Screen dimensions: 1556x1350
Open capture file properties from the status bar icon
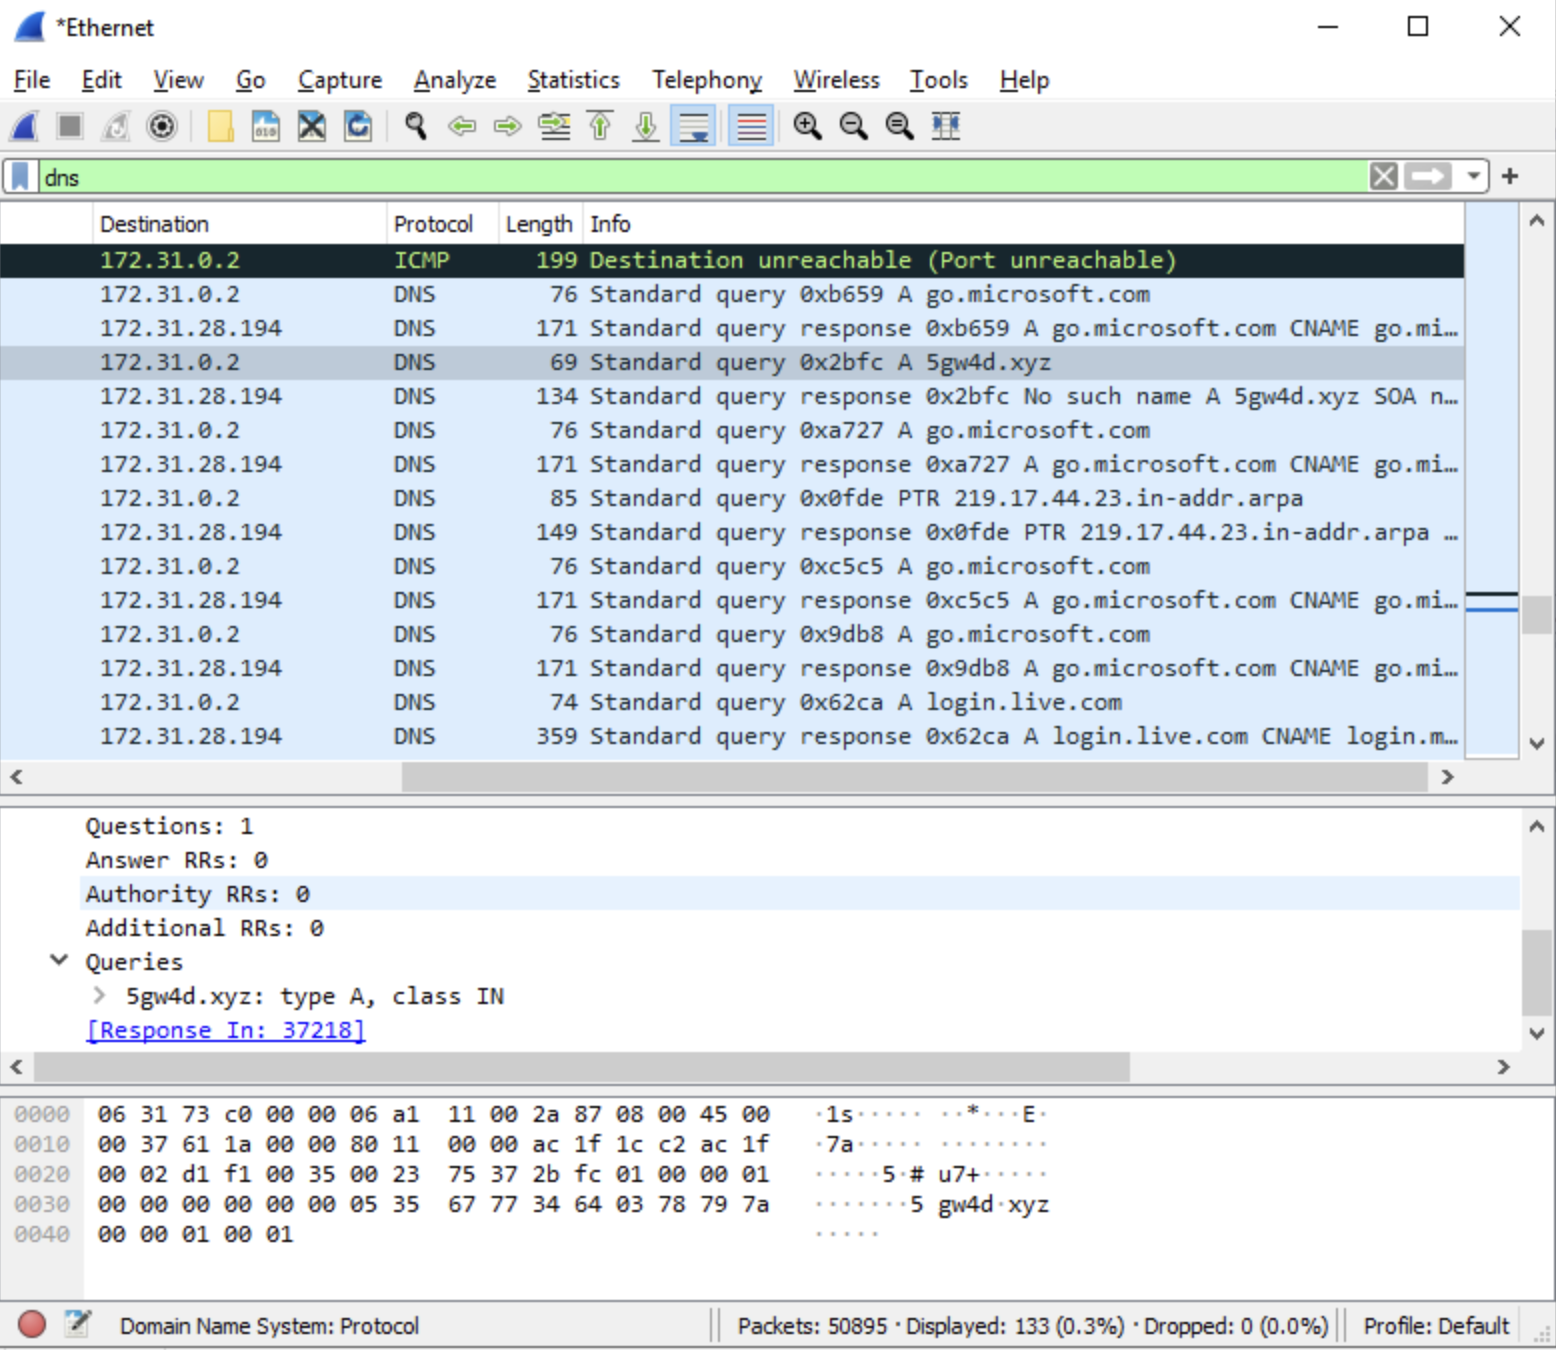[x=78, y=1324]
